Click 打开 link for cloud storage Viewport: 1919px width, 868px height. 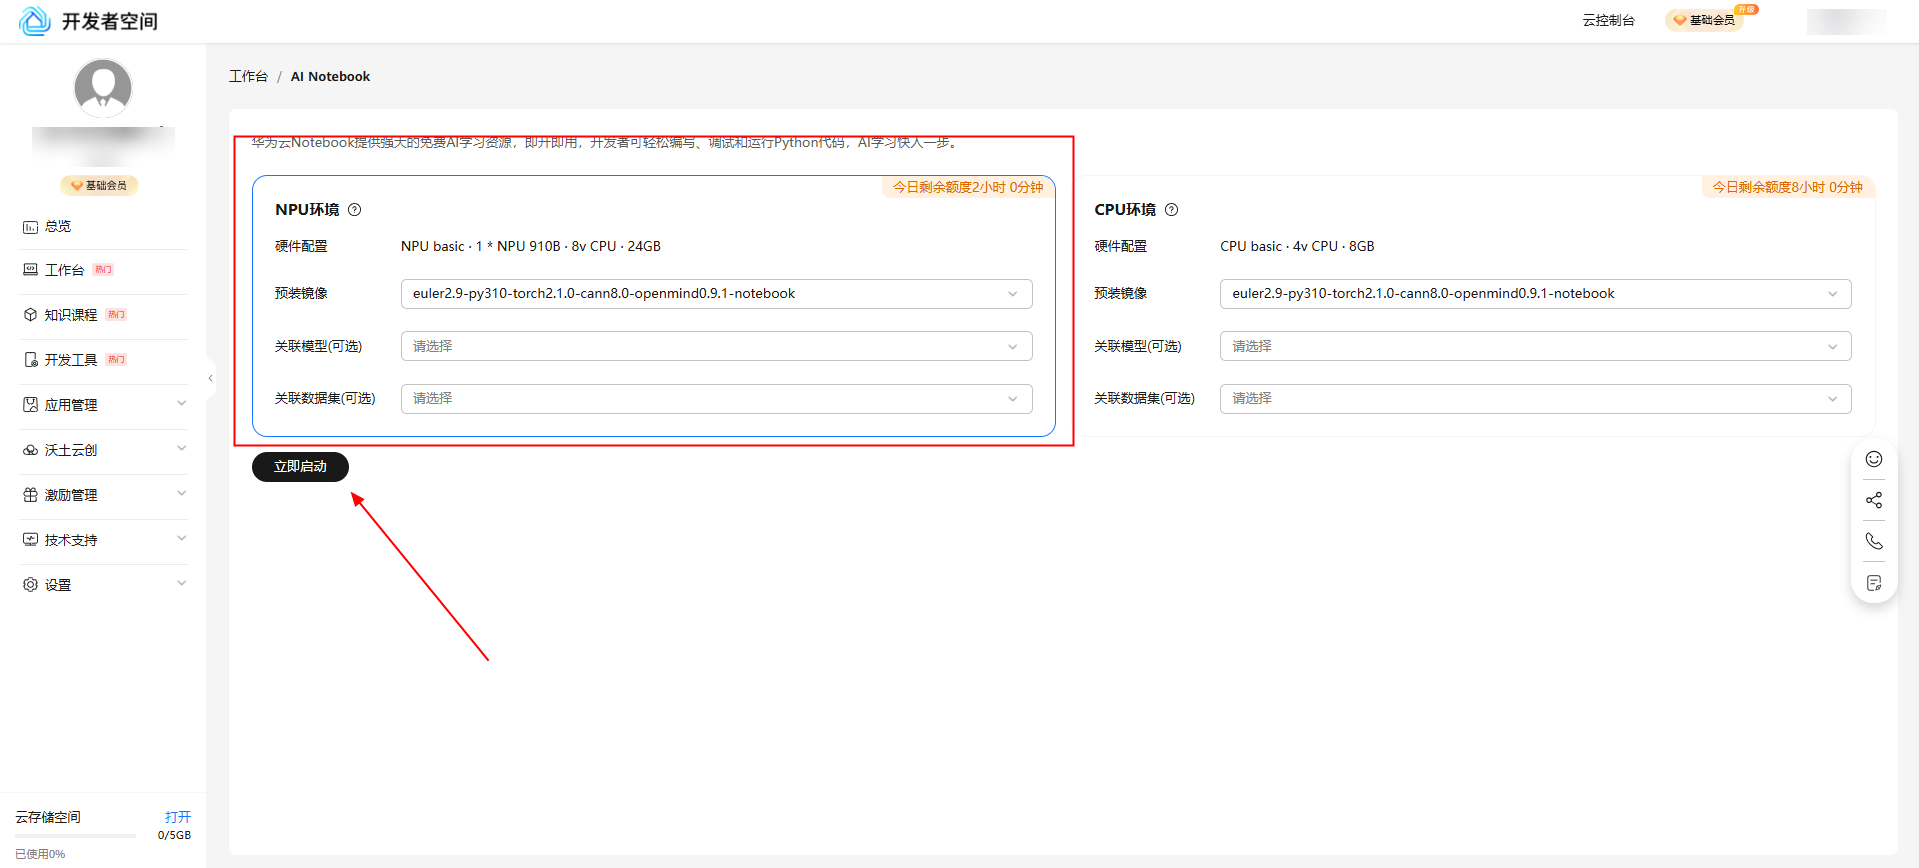tap(178, 817)
